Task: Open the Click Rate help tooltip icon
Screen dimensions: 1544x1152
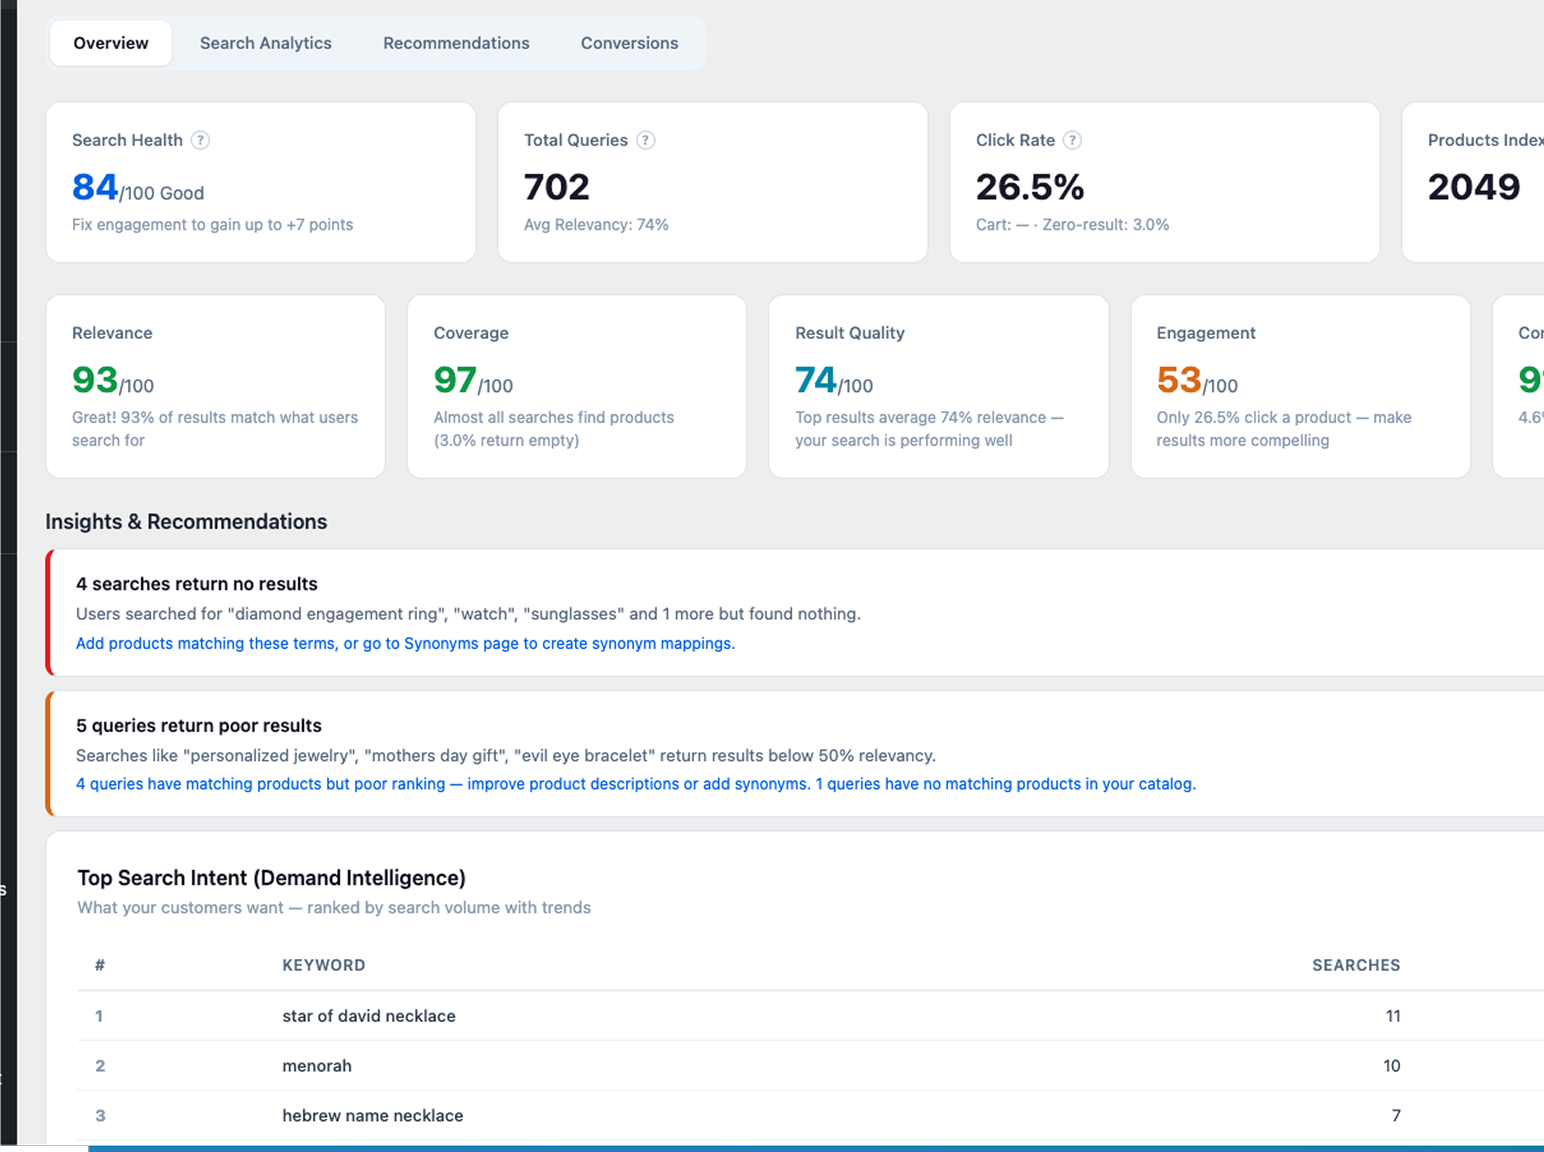Action: coord(1072,140)
